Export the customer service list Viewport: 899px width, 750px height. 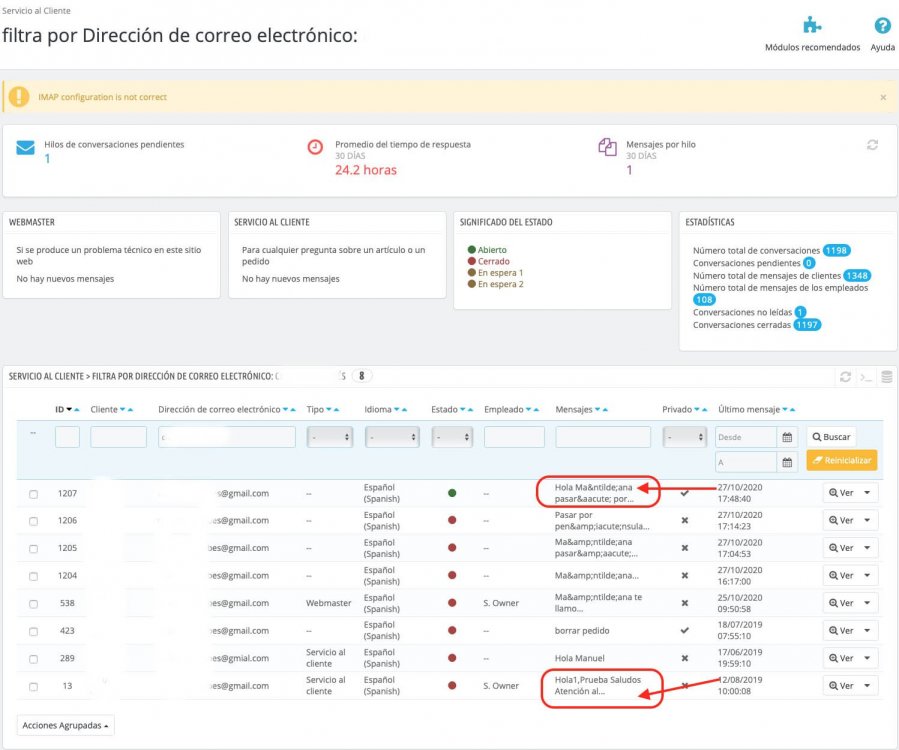point(887,377)
